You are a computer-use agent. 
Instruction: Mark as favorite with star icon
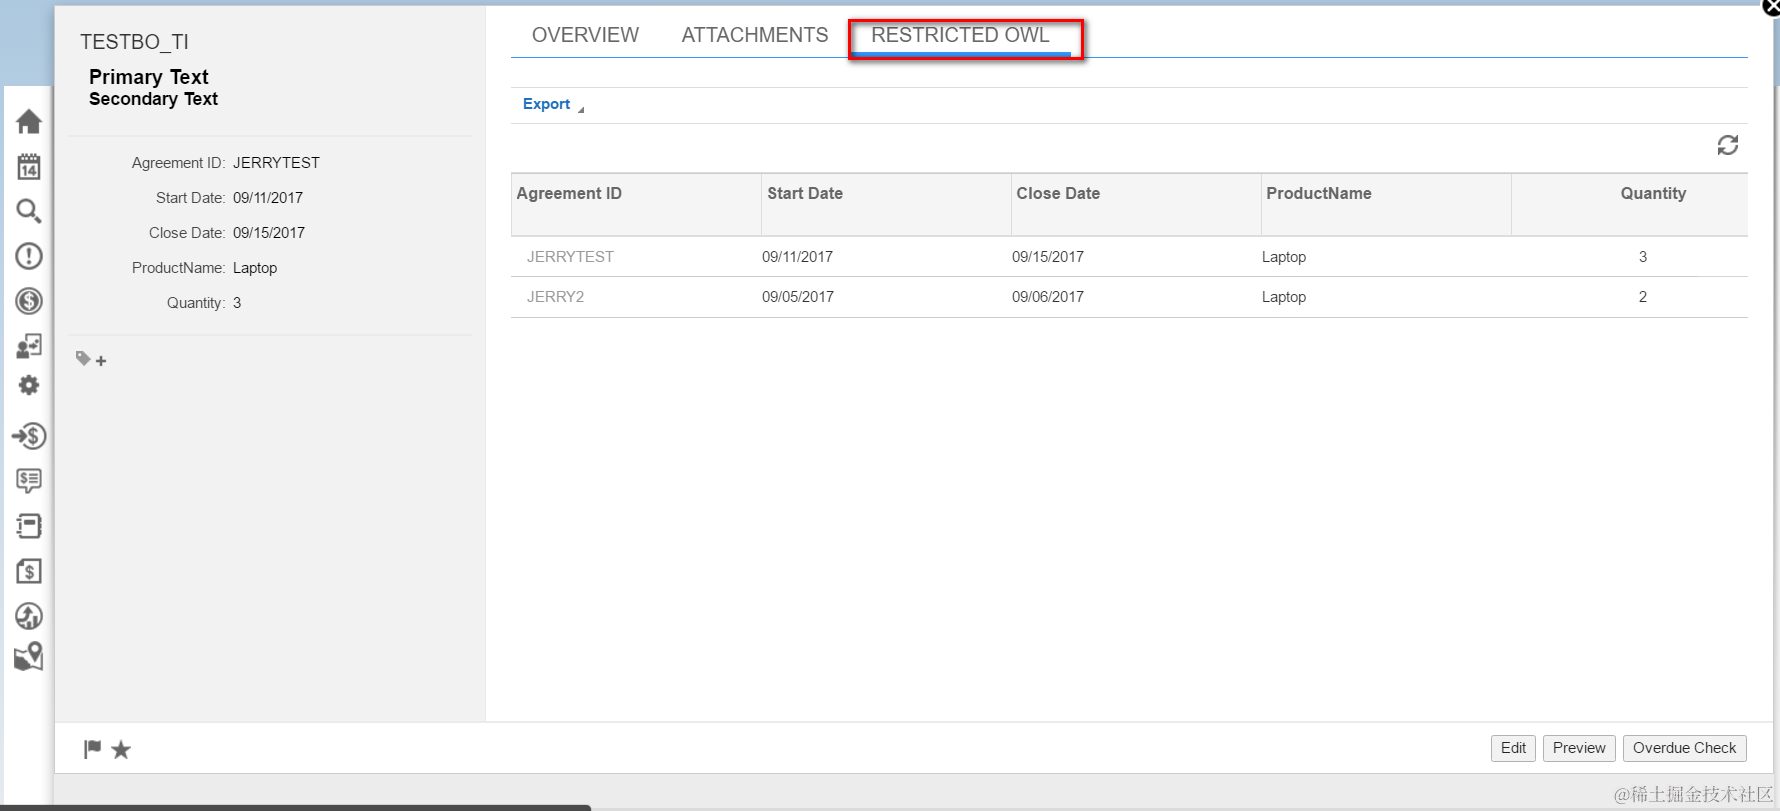[121, 749]
